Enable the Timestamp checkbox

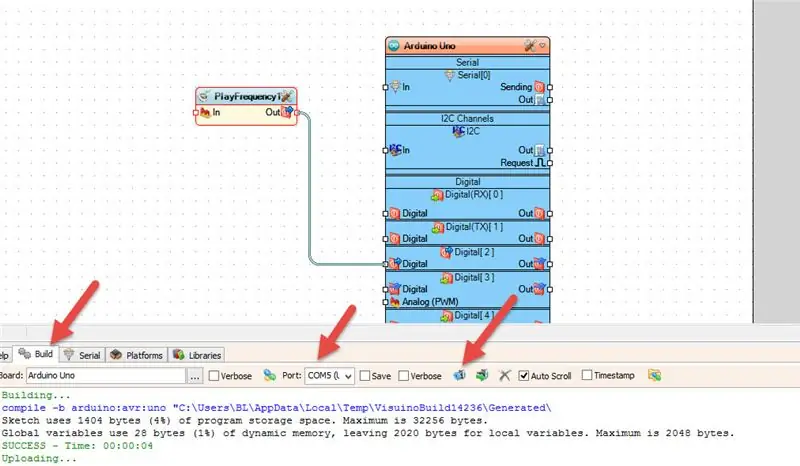(587, 376)
